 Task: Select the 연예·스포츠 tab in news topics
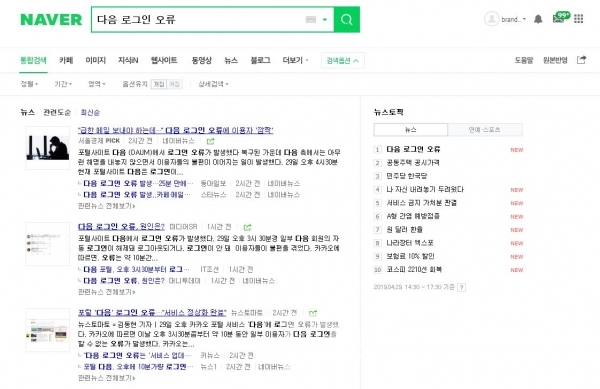(x=485, y=130)
